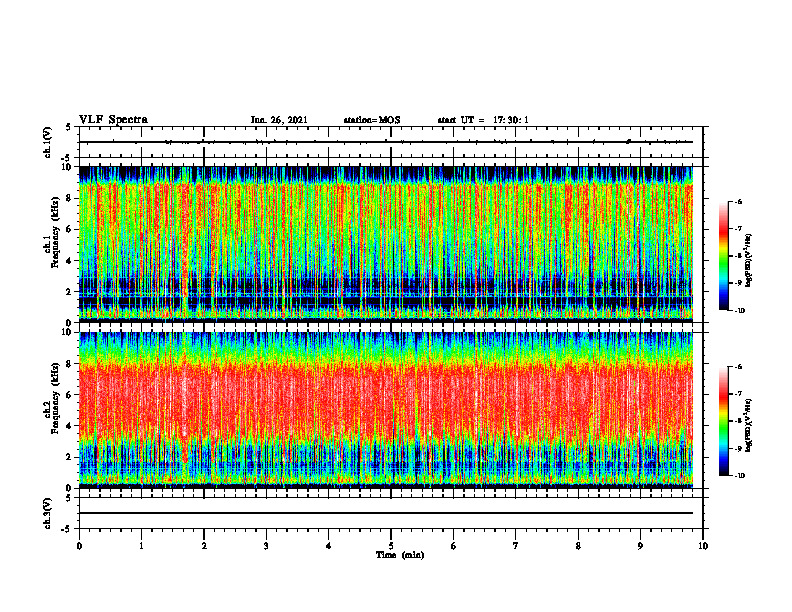Click the "8" kHz tick of ch.1 frequency axis
Screen dimensions: 792x612
pyautogui.click(x=70, y=198)
